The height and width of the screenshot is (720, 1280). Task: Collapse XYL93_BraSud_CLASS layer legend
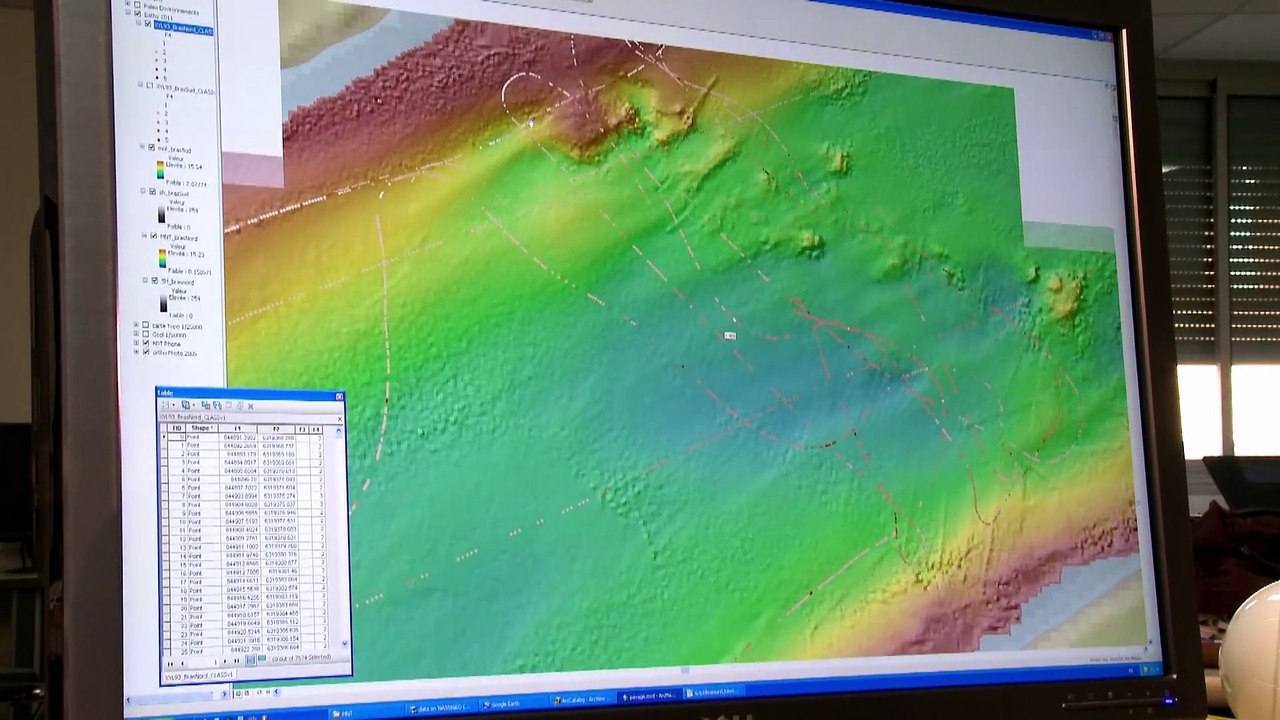140,85
